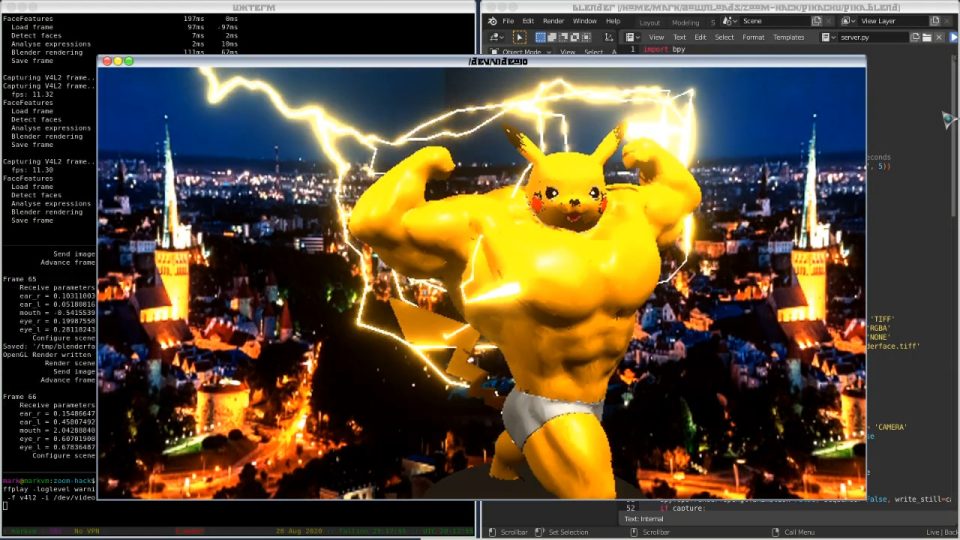Click the 'Frame 66' line in xterm
Viewport: 960px width, 540px height.
pyautogui.click(x=19, y=397)
